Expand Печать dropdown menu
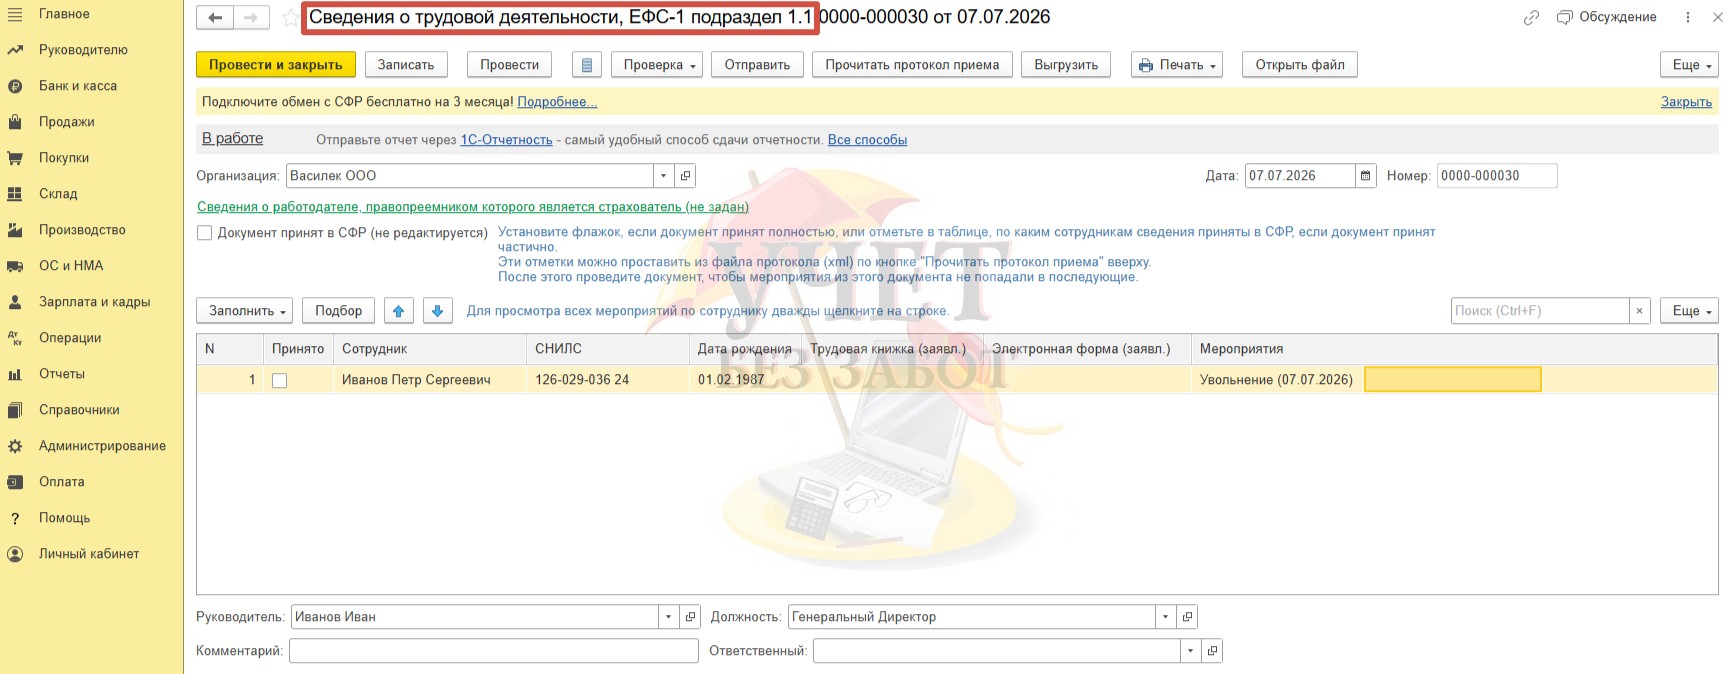Viewport: 1732px width, 674px height. (1177, 65)
